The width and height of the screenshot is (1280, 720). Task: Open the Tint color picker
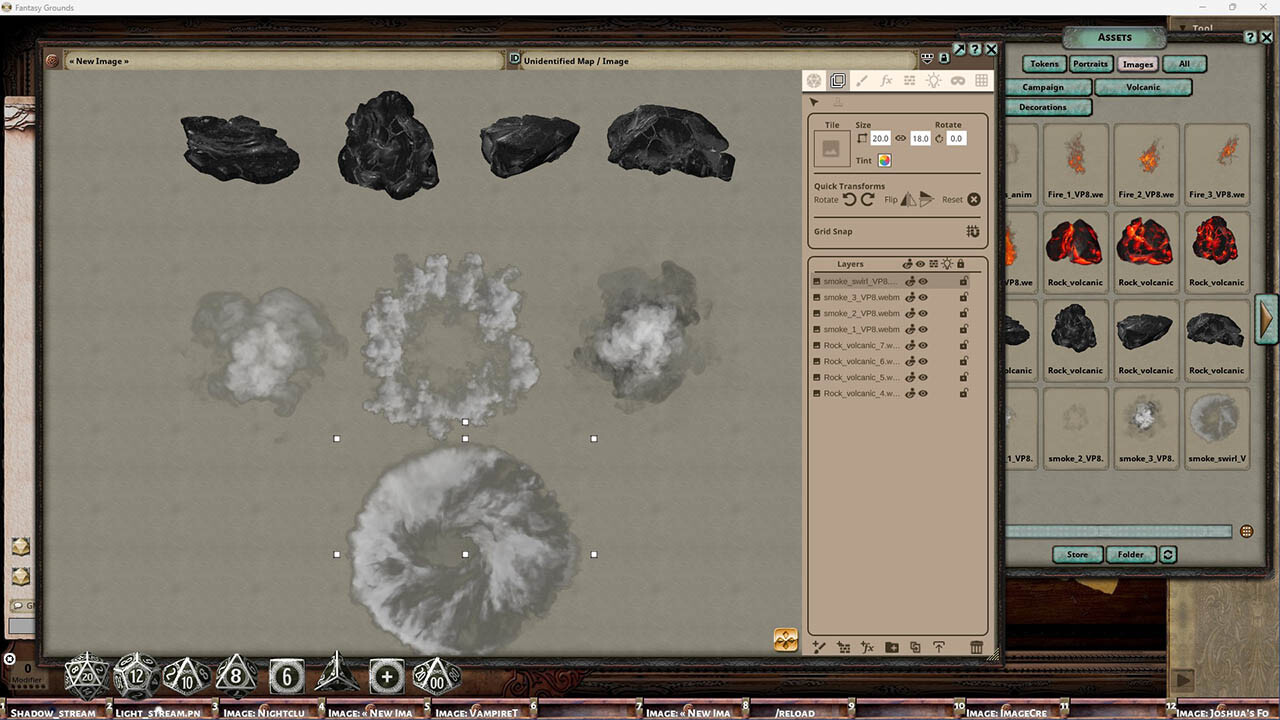coord(884,160)
